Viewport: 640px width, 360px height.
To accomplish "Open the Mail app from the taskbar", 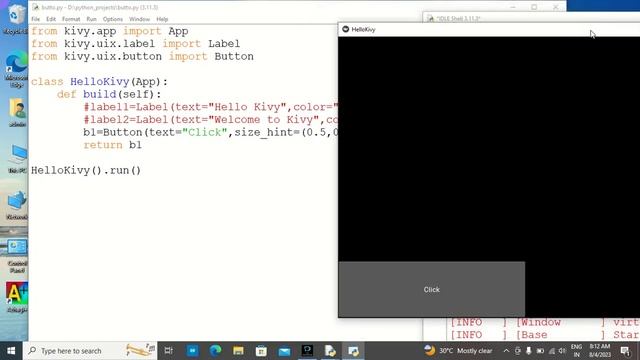I will (284, 351).
